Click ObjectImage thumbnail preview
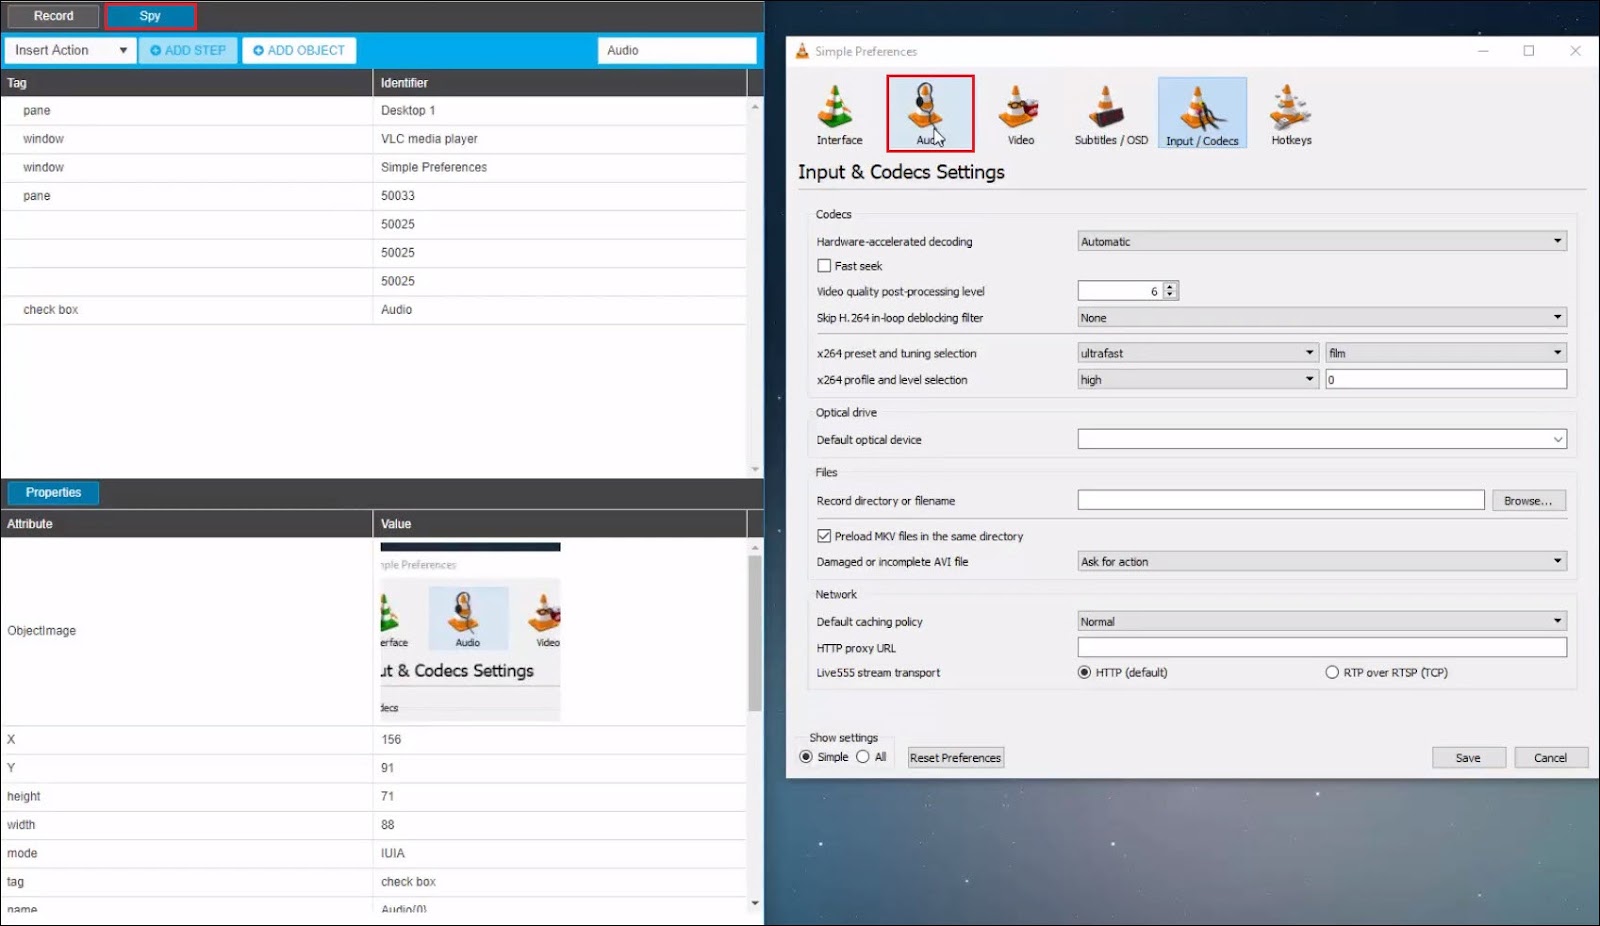1600x926 pixels. (470, 632)
